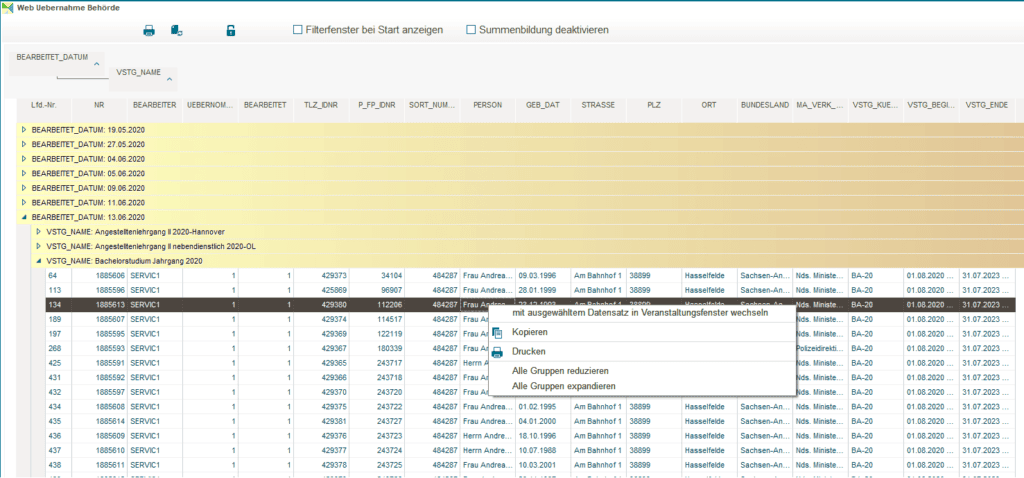Click P_FP_IDNR cell 243718

(x=377, y=377)
